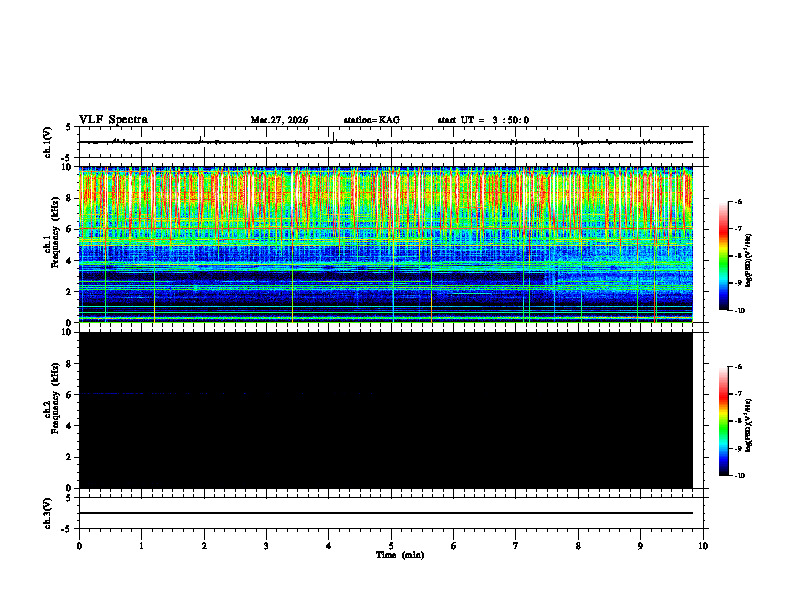Click the time axis tick label '7'
The height and width of the screenshot is (612, 792).
[x=516, y=546]
